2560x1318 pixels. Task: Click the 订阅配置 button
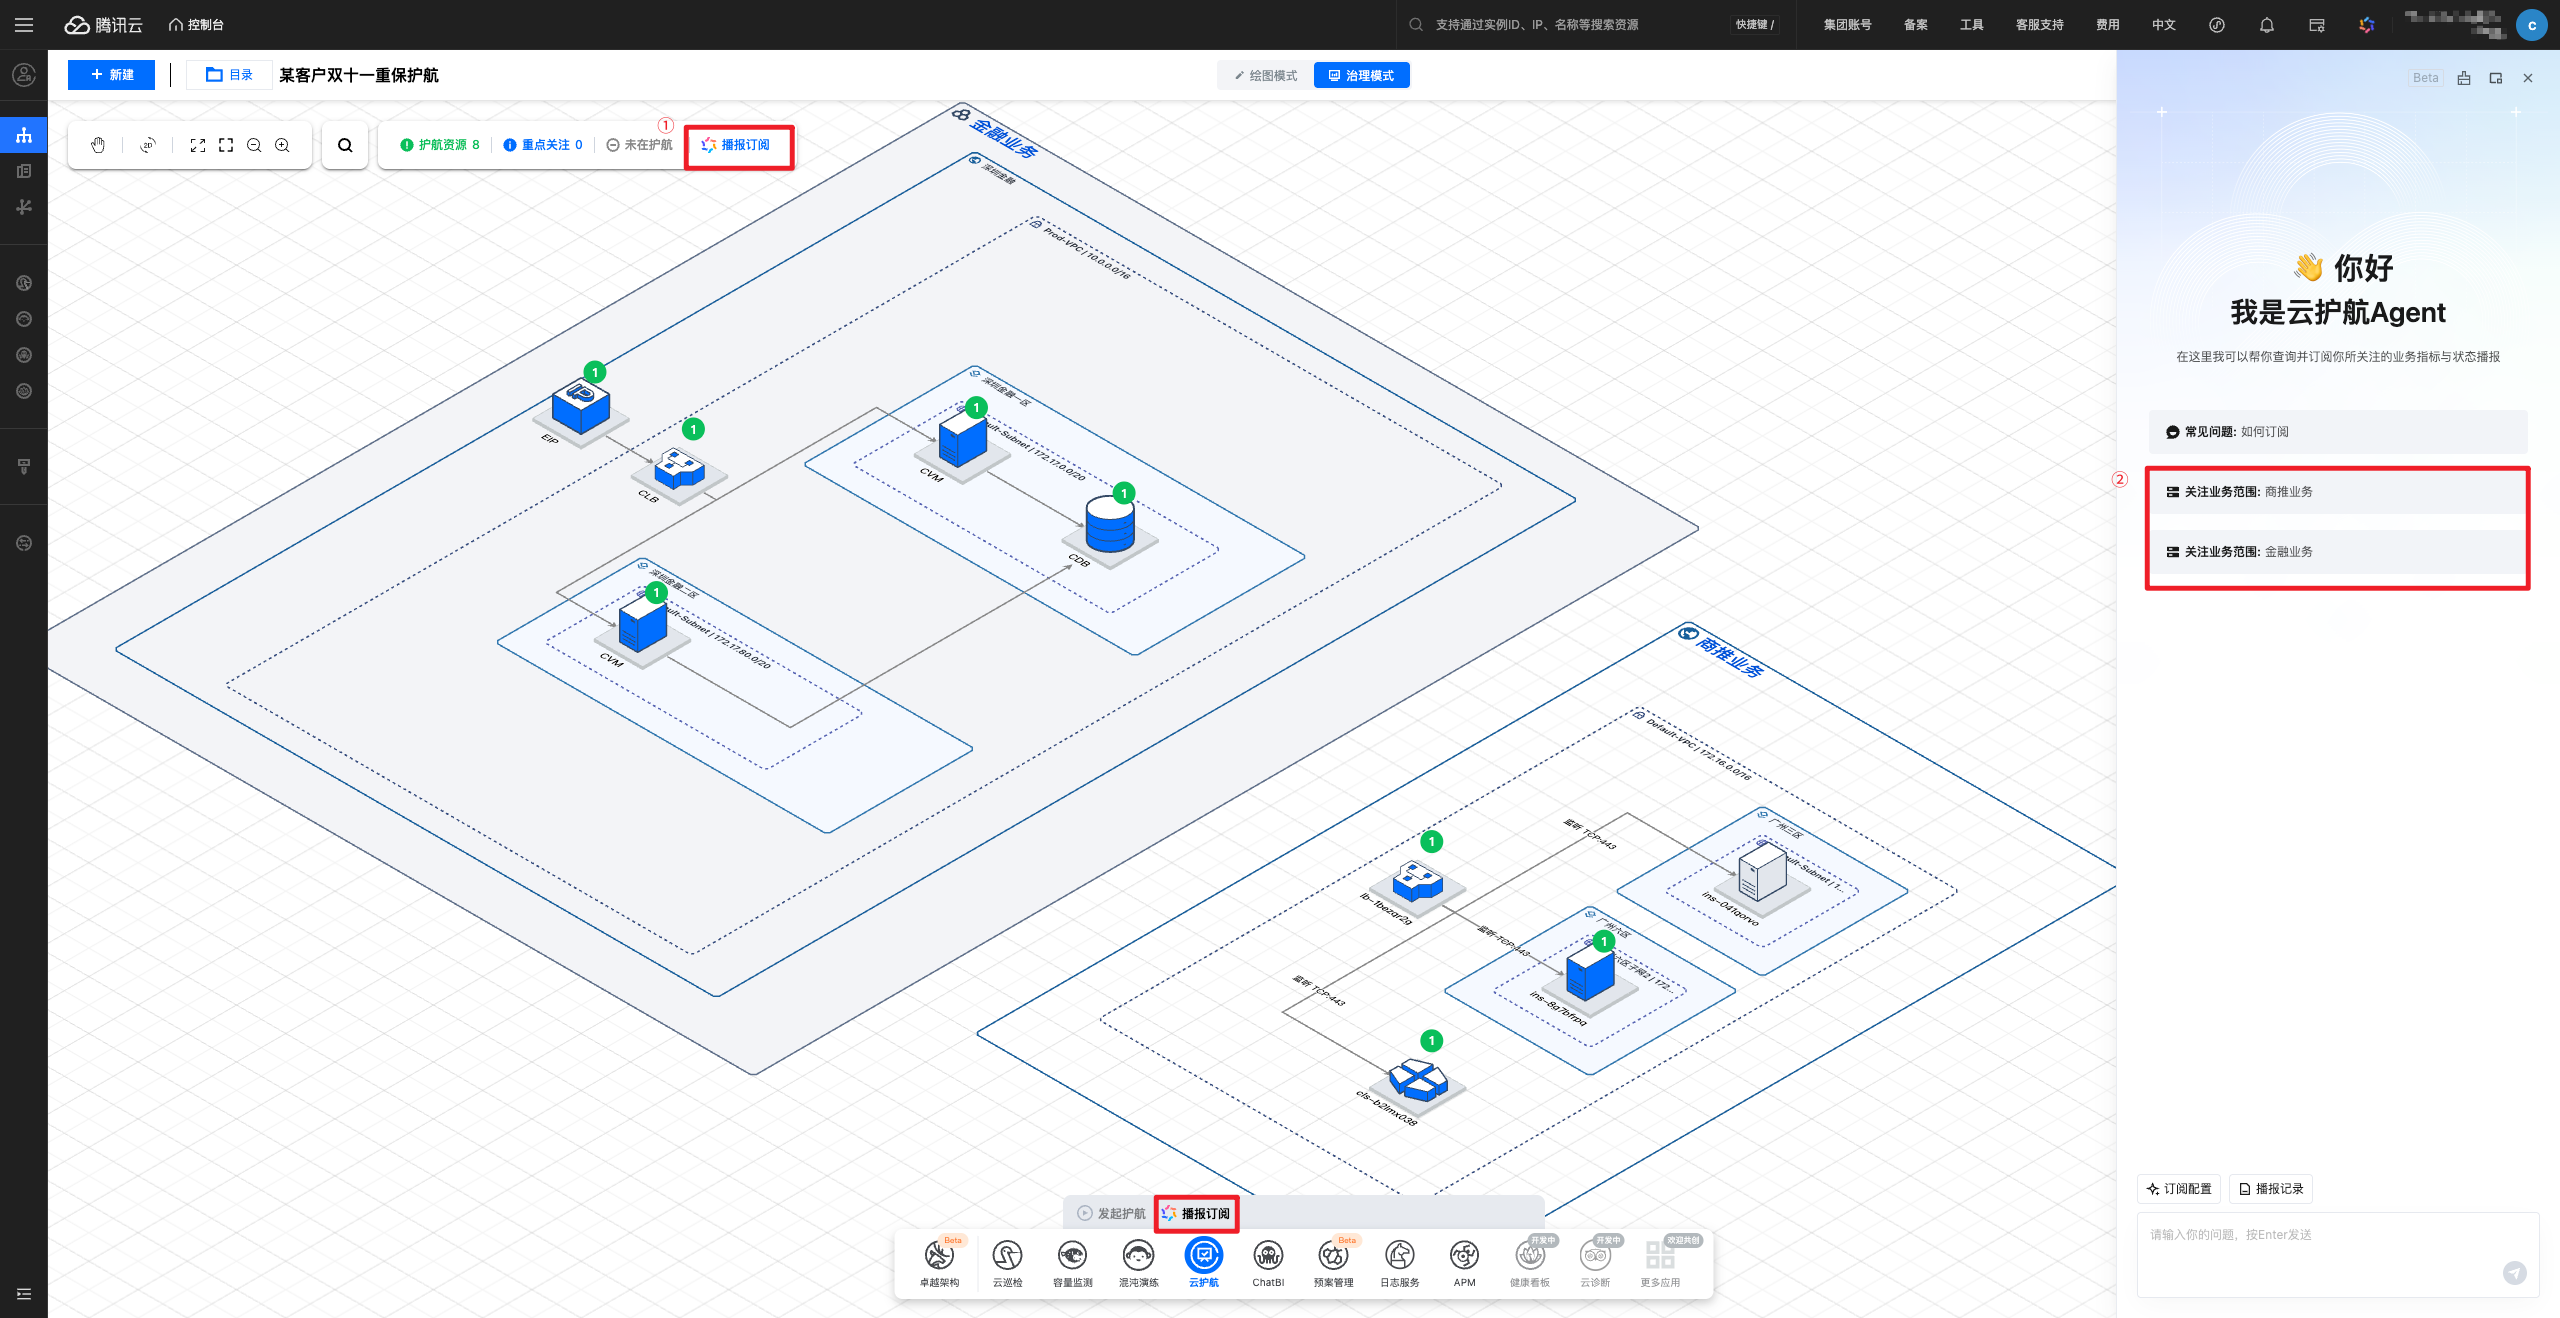coord(2179,1189)
